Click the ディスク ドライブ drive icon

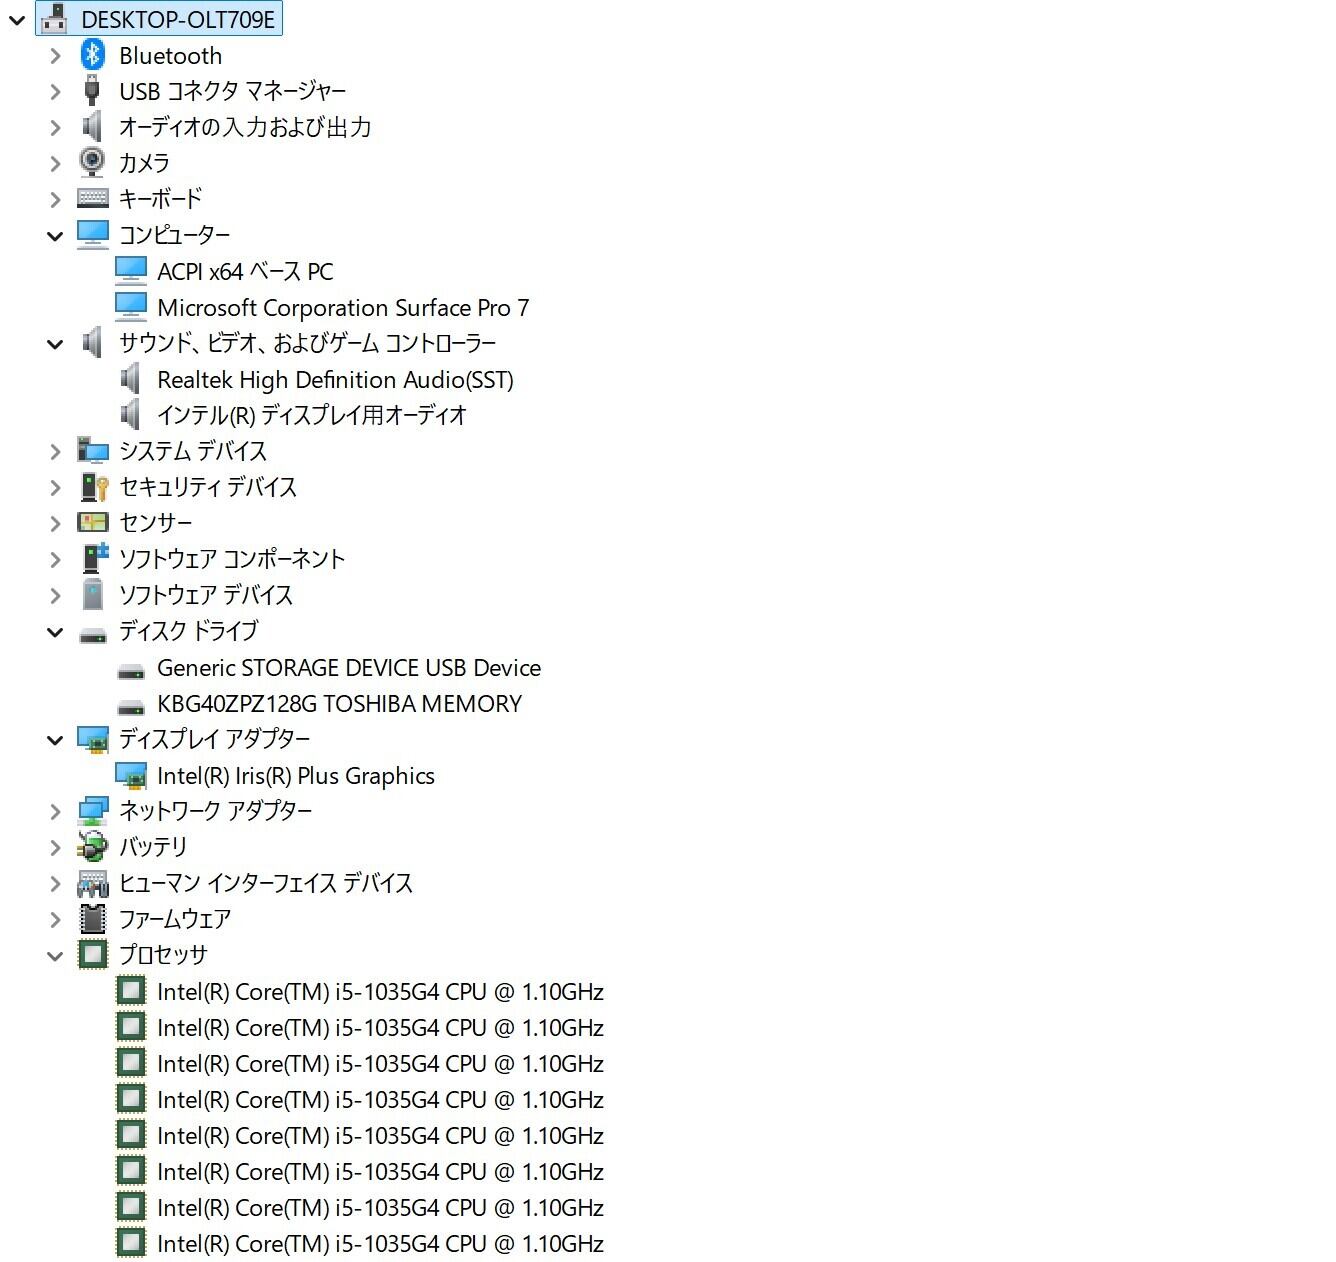click(x=93, y=634)
